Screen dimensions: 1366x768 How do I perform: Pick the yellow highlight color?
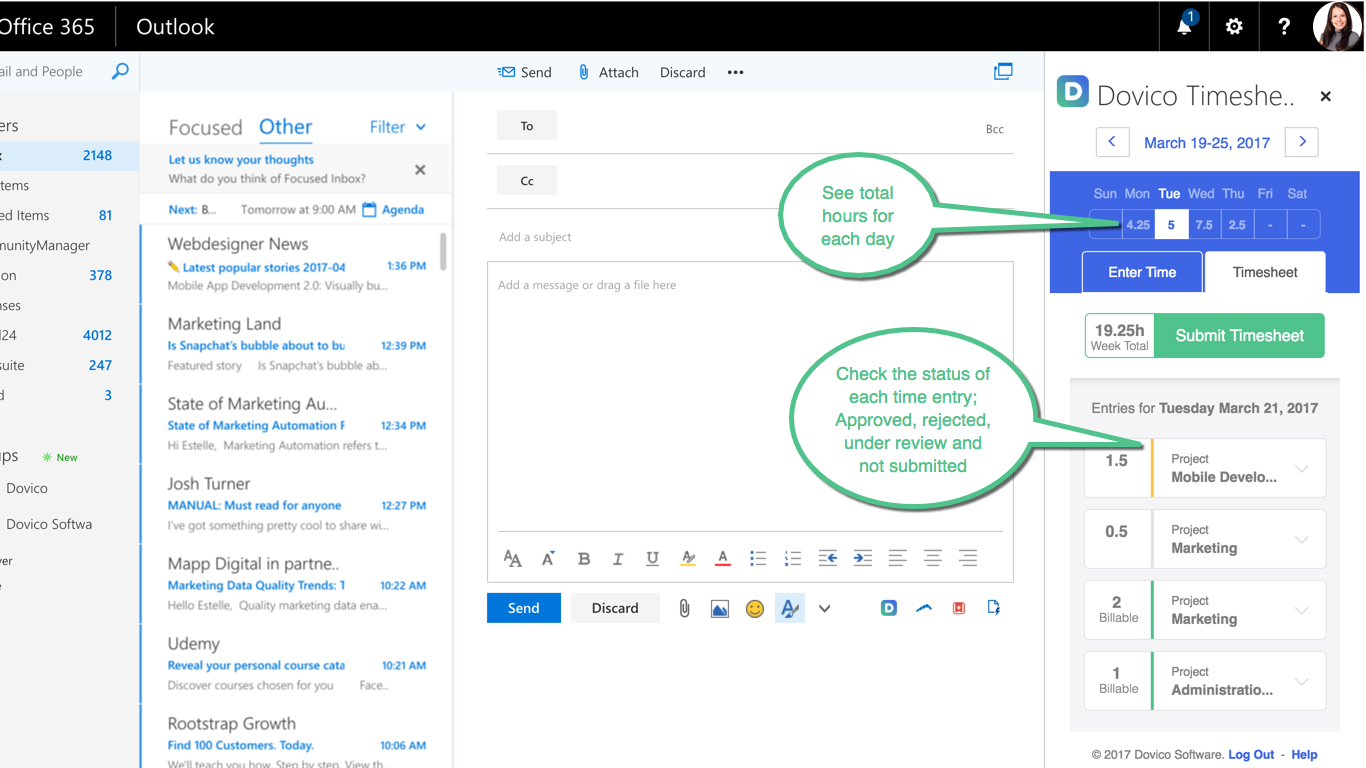[x=688, y=558]
